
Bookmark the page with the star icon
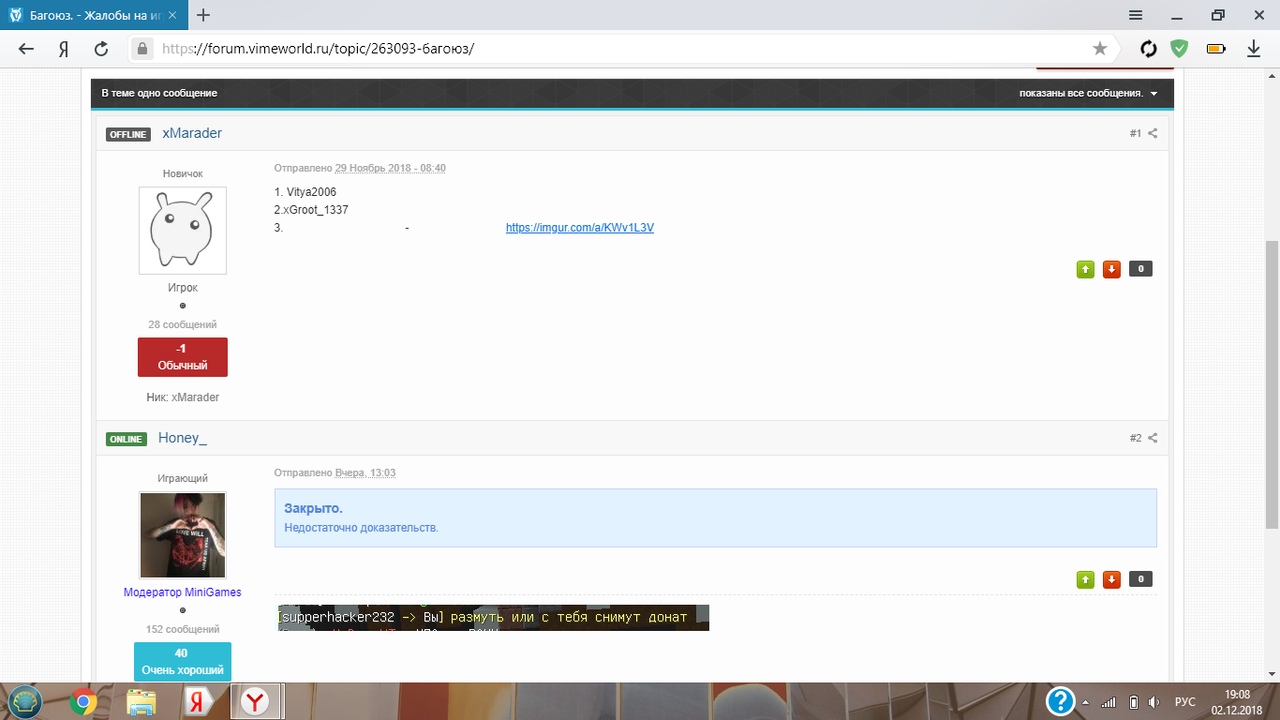point(1100,48)
